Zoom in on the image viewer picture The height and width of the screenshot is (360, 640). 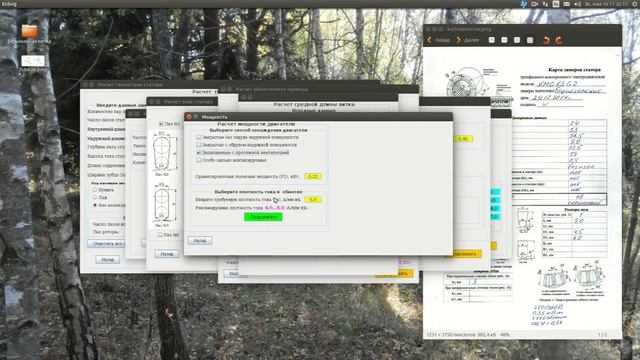pos(491,40)
